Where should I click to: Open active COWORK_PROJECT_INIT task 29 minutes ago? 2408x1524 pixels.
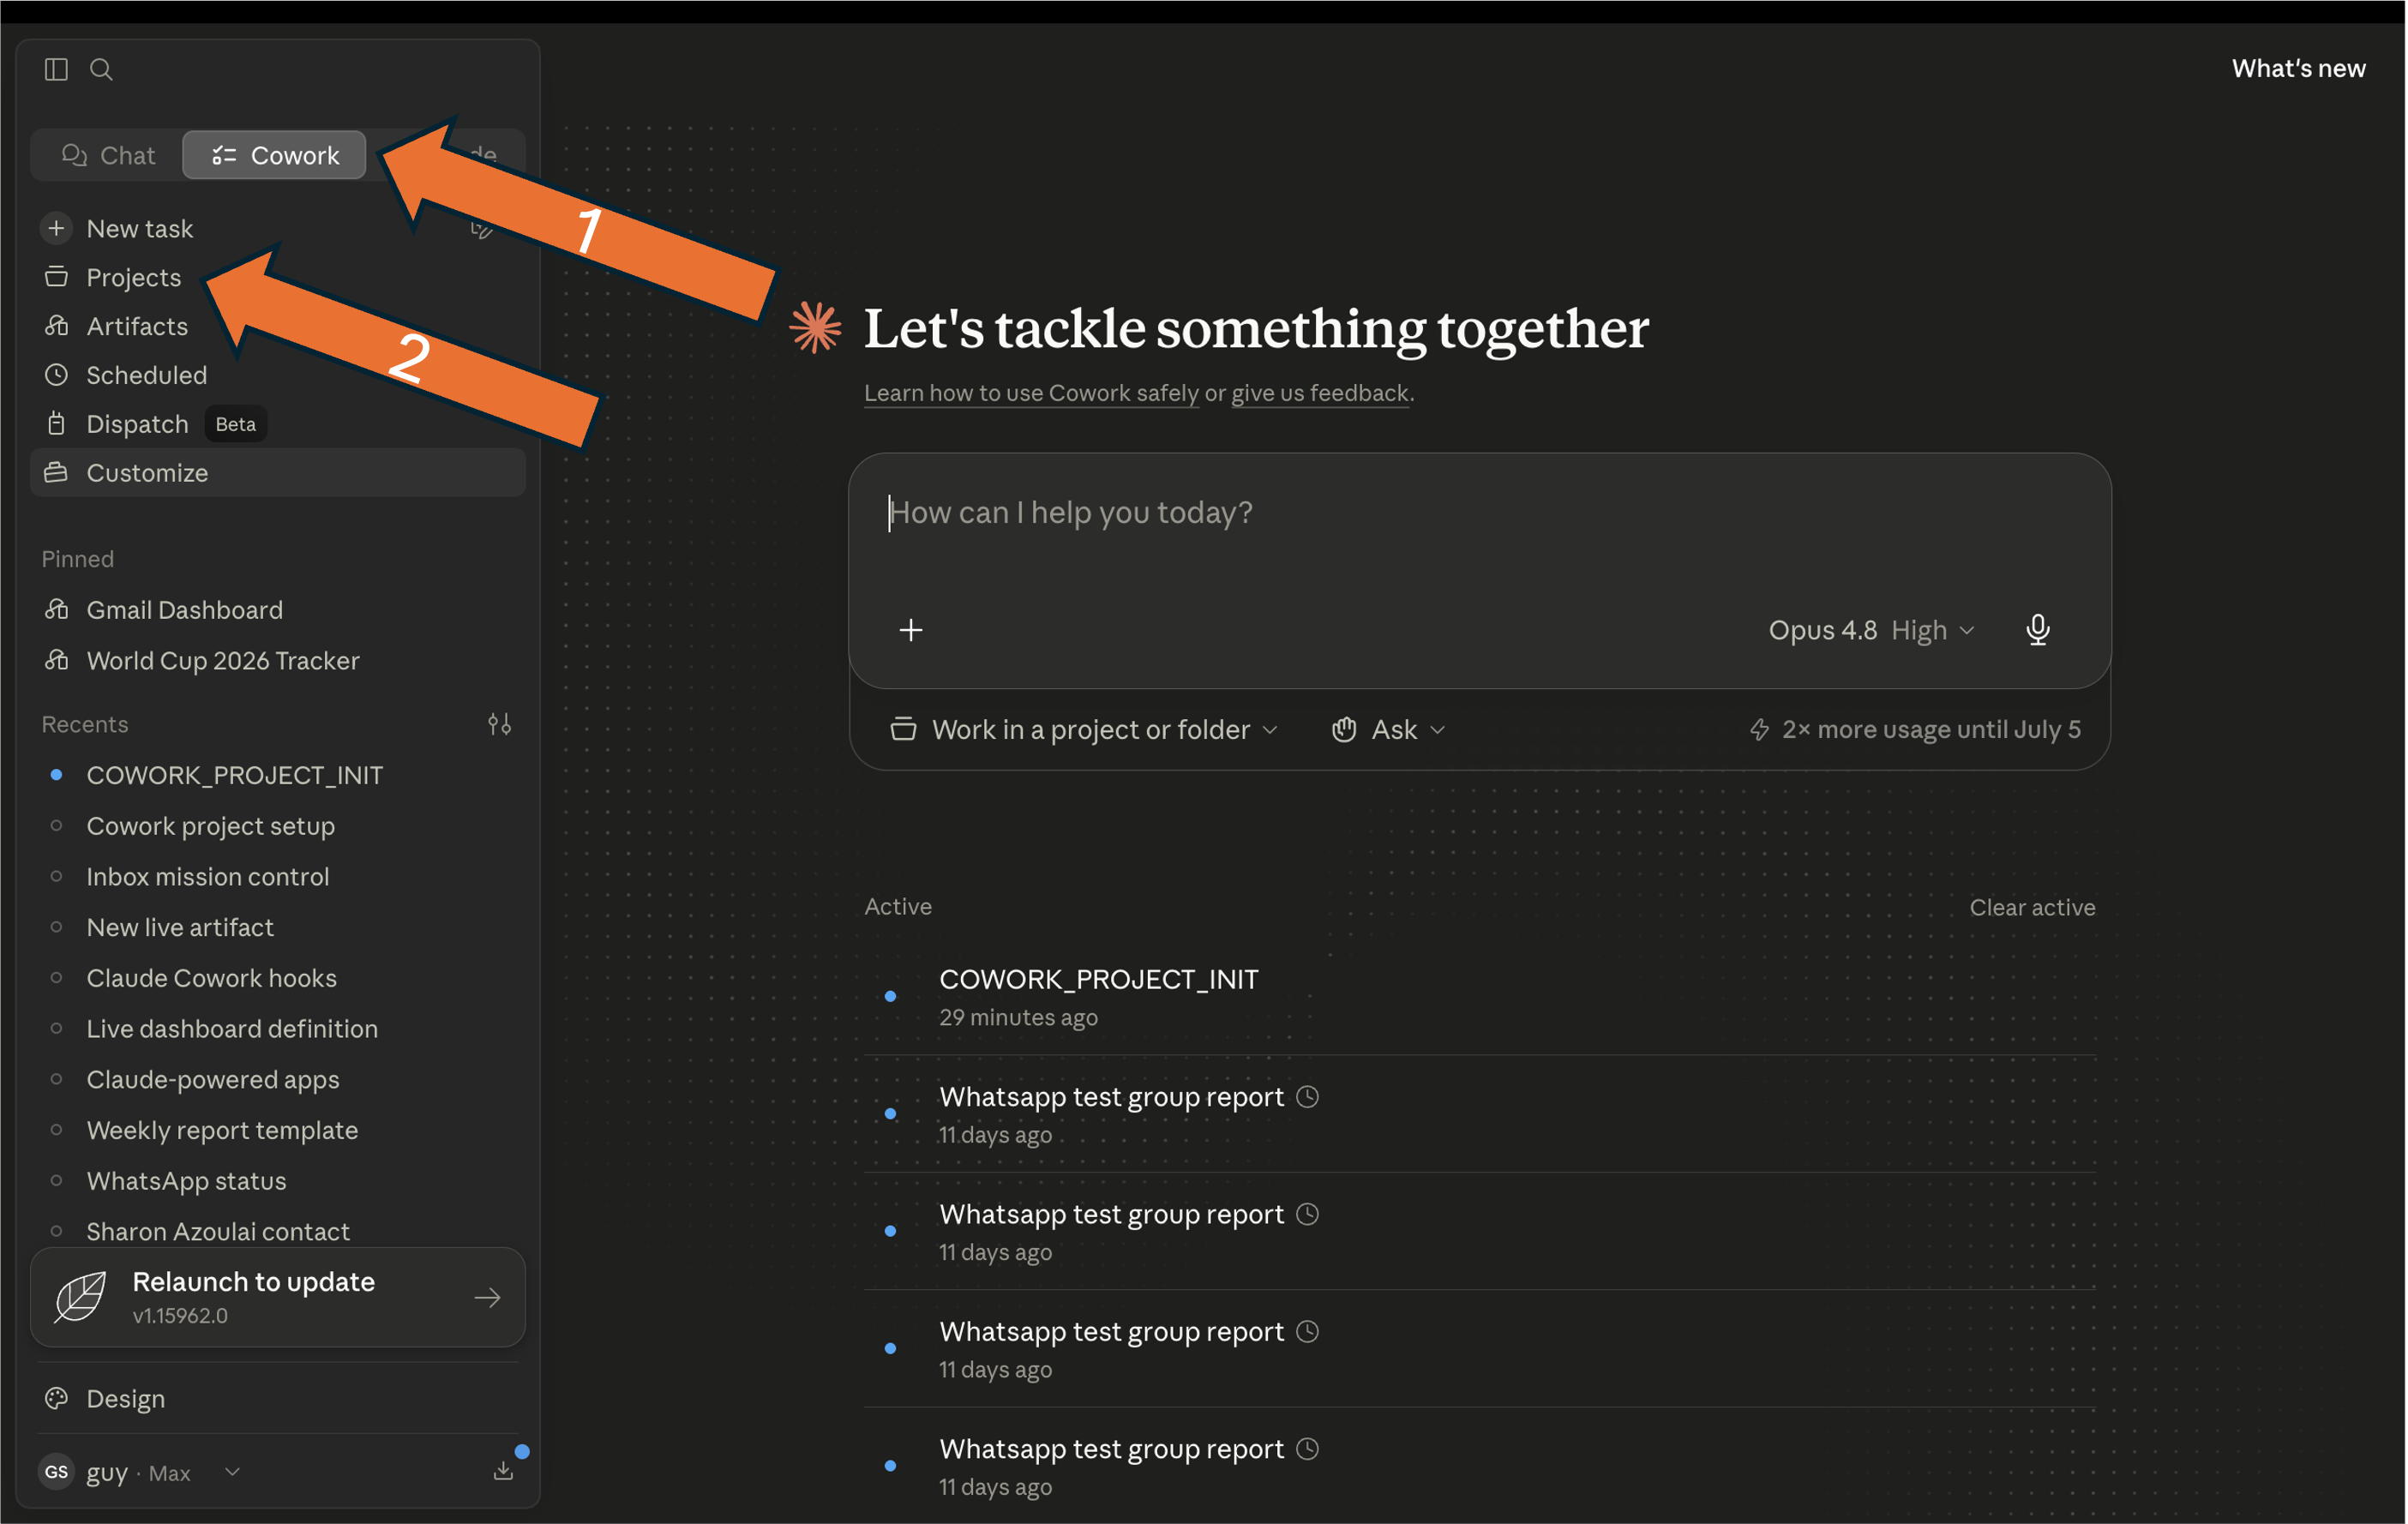click(1479, 997)
